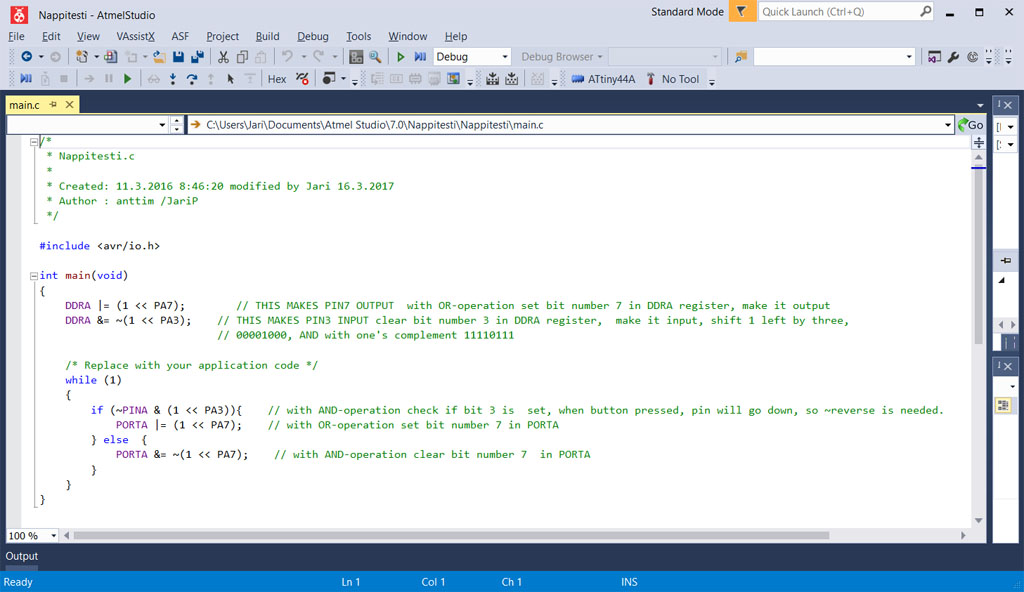The image size is (1024, 592).
Task: Click the Find in Files folder icon
Action: coord(740,57)
